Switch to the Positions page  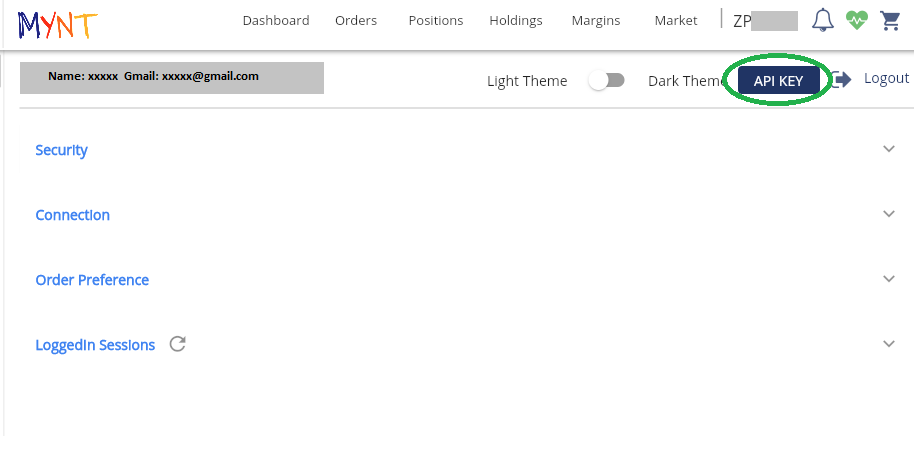[x=436, y=20]
